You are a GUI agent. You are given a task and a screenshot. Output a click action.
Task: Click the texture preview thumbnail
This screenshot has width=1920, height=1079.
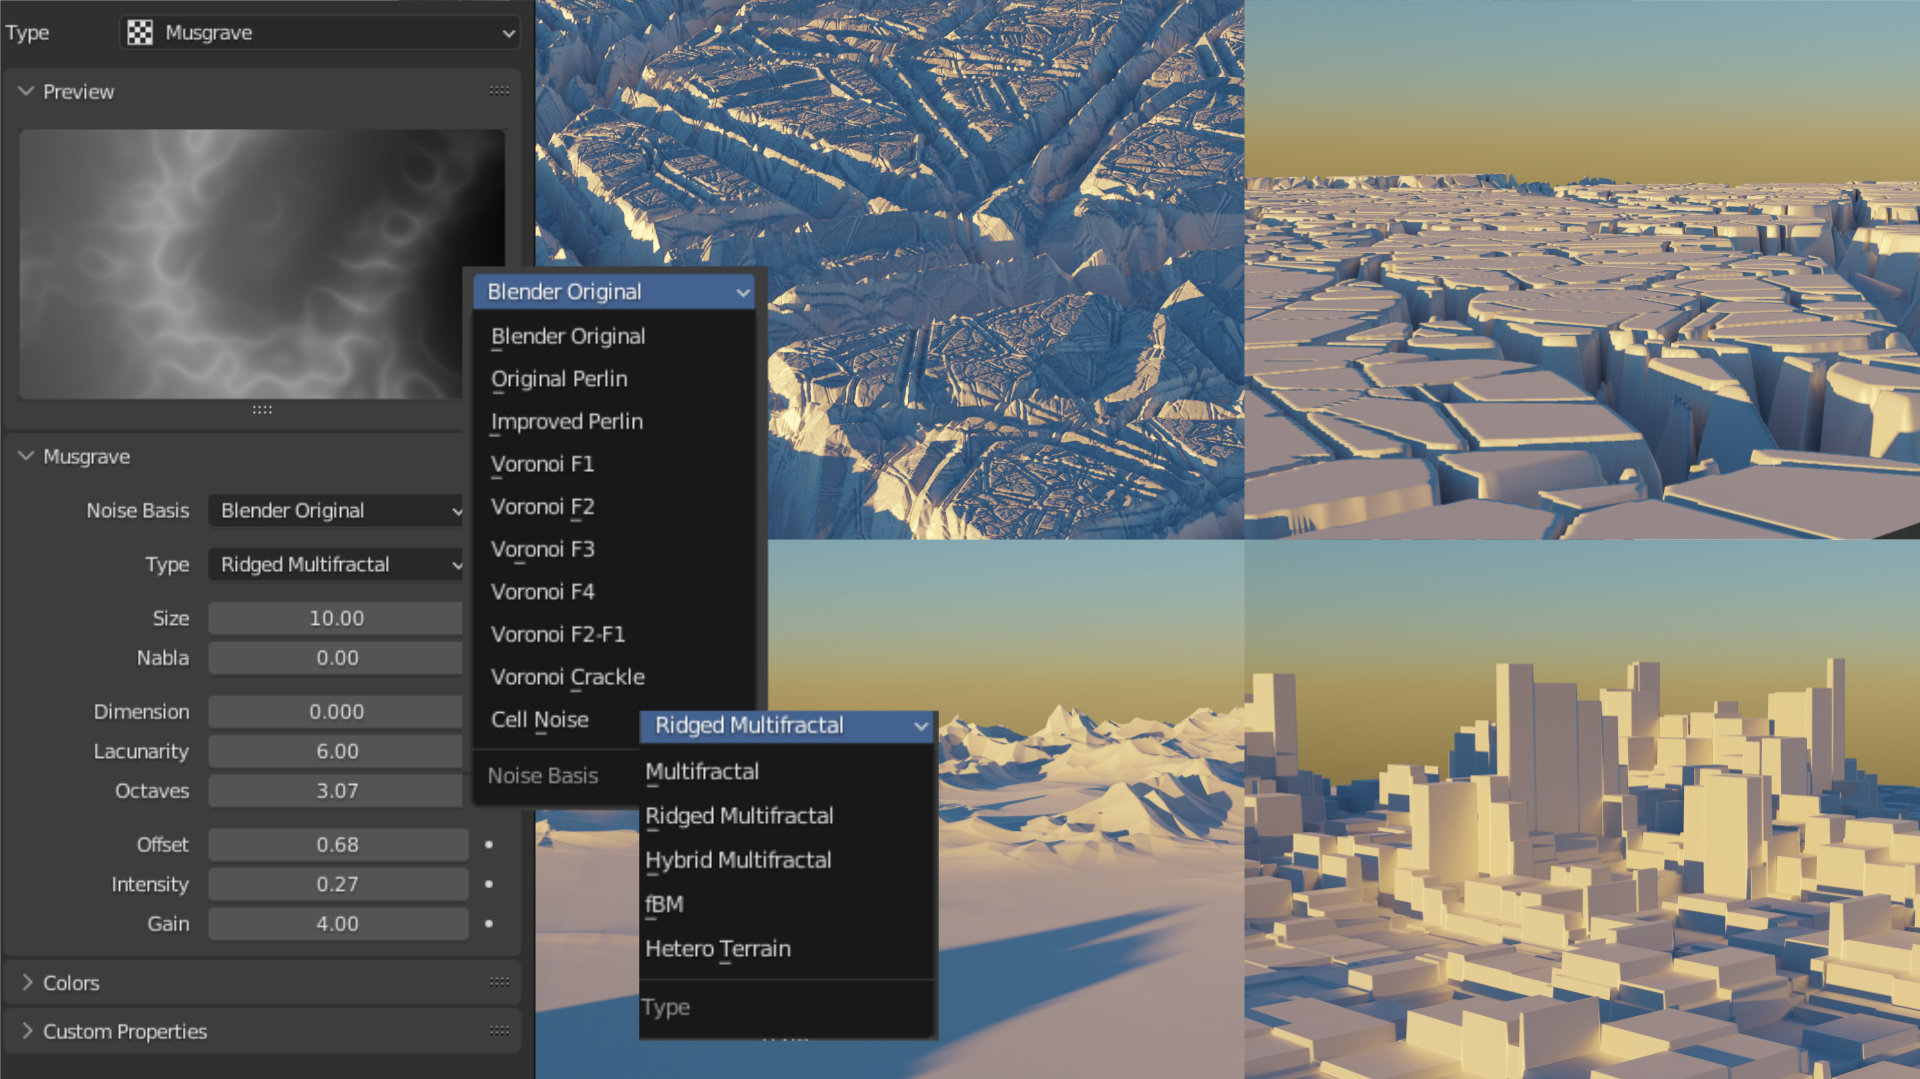[x=262, y=264]
